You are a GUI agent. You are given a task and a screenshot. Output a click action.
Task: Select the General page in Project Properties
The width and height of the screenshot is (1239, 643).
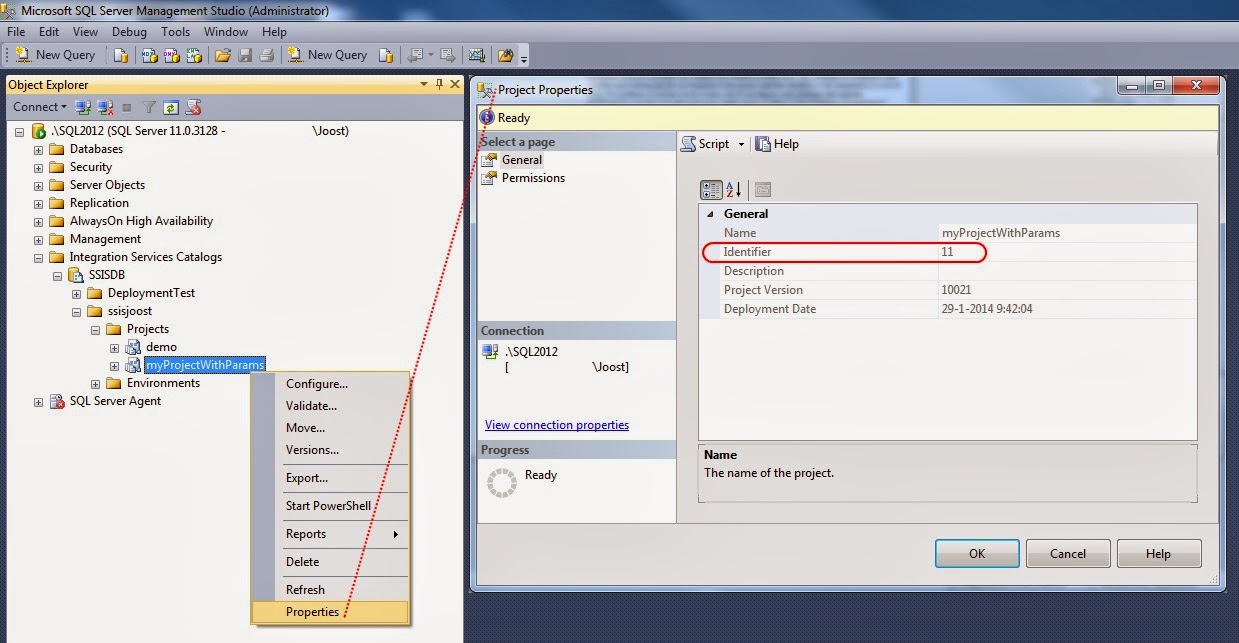click(x=521, y=160)
